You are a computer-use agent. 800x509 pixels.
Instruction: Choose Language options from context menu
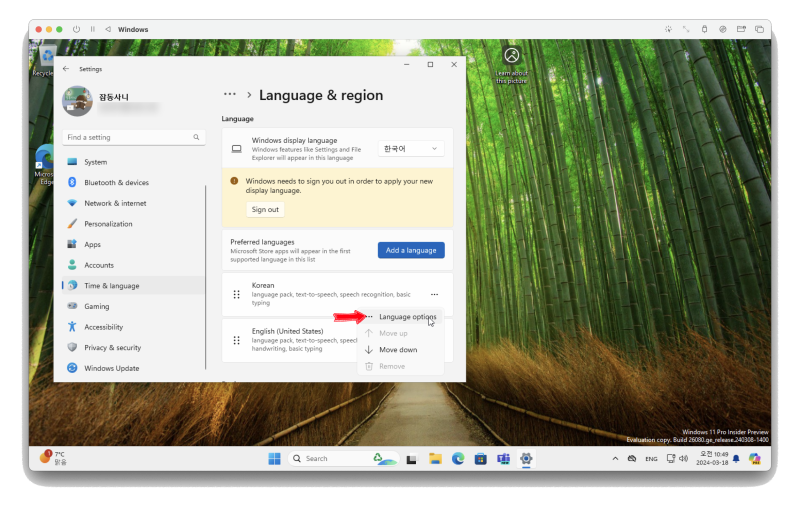tap(401, 317)
